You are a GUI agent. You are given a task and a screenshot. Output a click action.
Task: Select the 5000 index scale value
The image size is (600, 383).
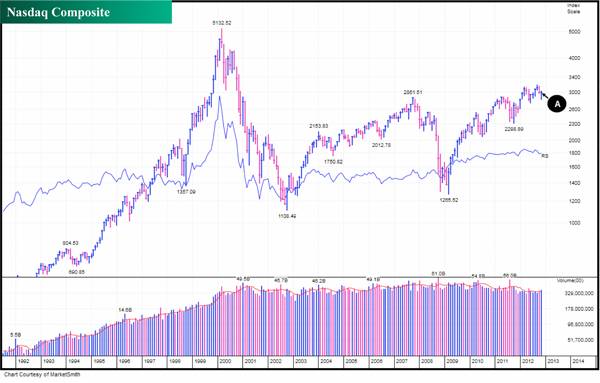(x=574, y=32)
